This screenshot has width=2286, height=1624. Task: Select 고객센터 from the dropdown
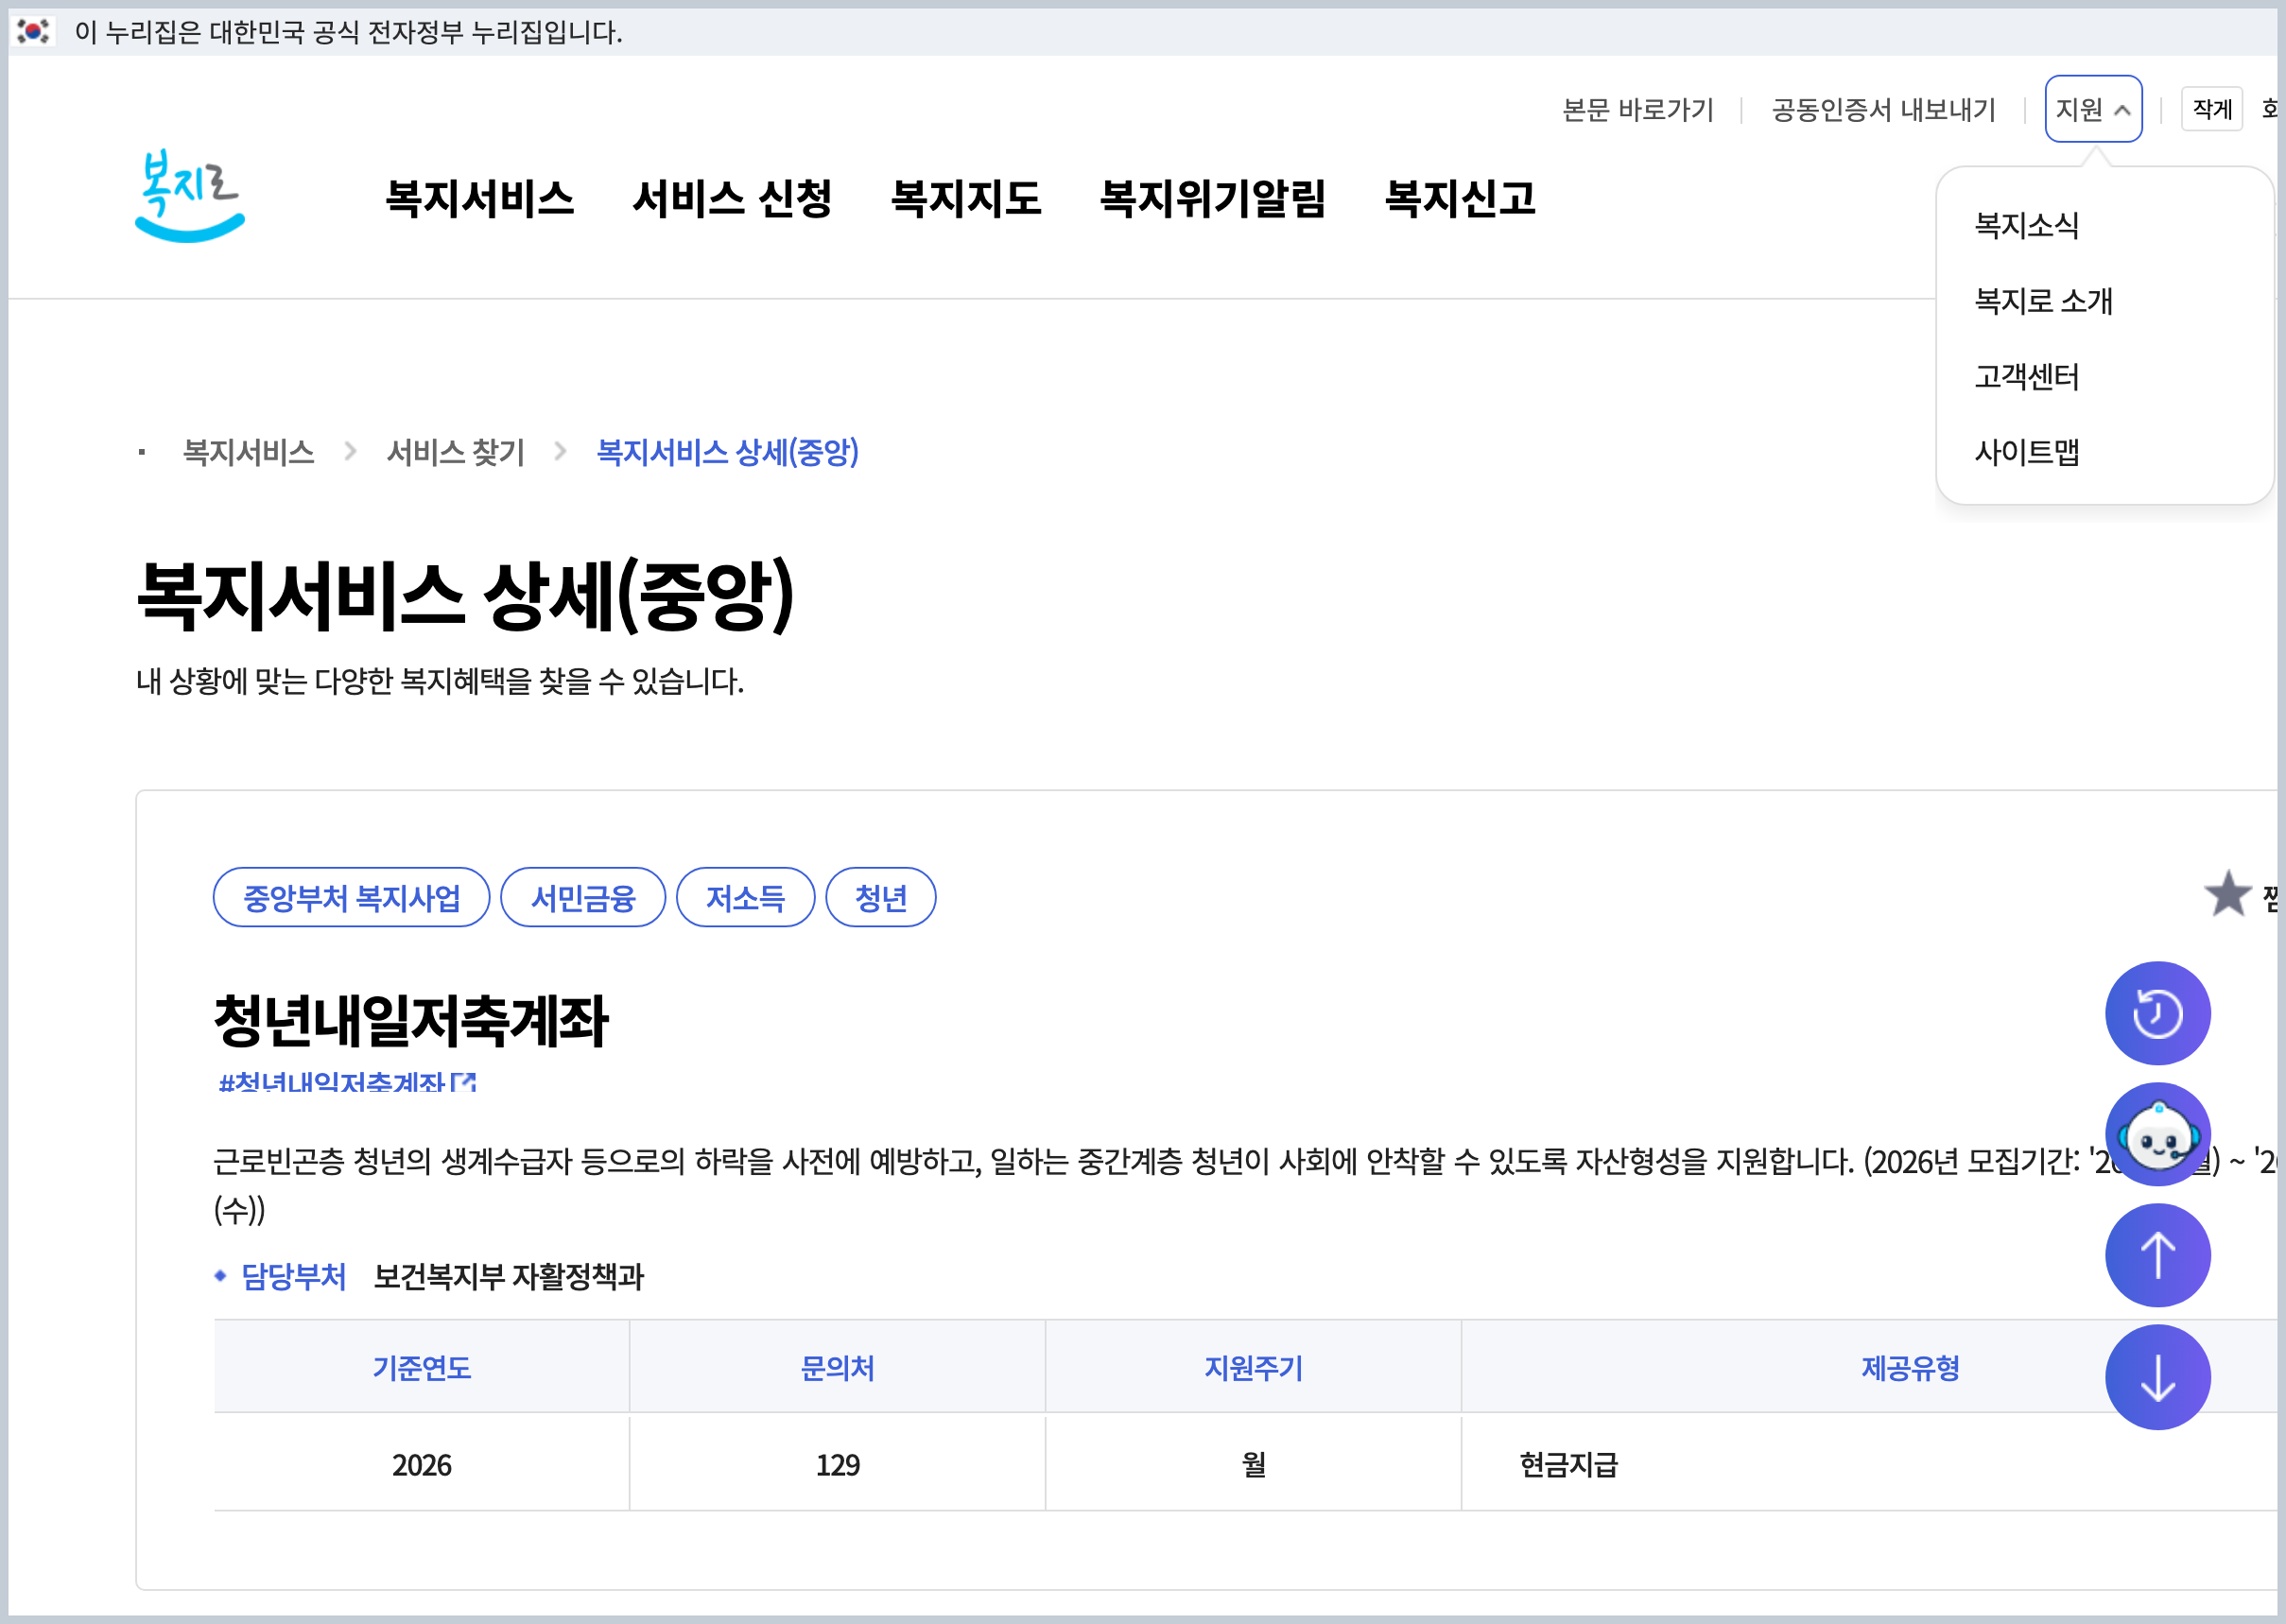[x=2026, y=377]
